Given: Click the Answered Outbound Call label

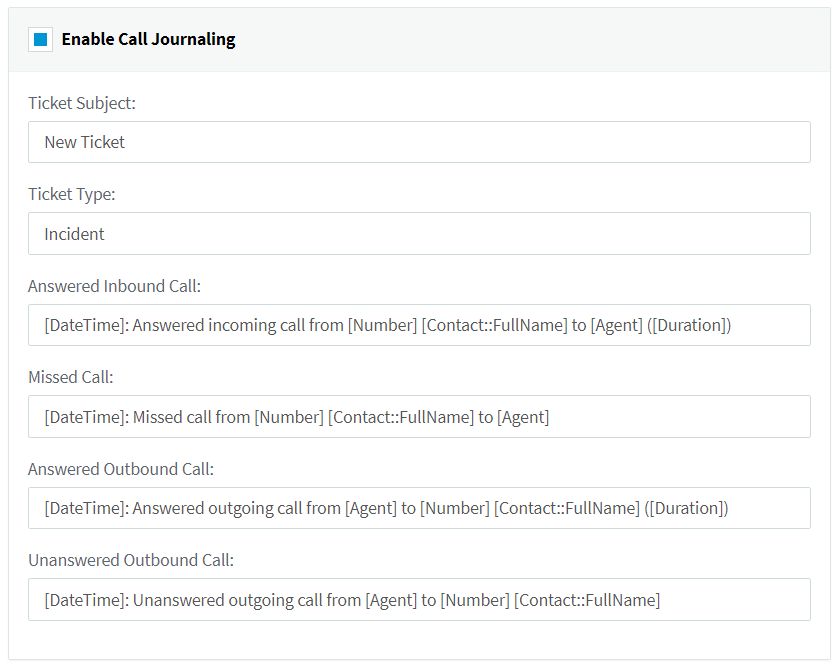Looking at the screenshot, I should pos(121,469).
